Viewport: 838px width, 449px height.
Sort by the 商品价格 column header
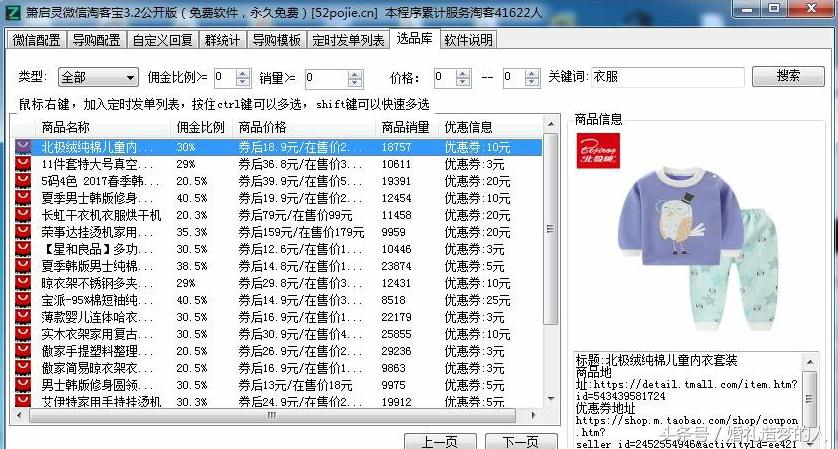[x=305, y=128]
